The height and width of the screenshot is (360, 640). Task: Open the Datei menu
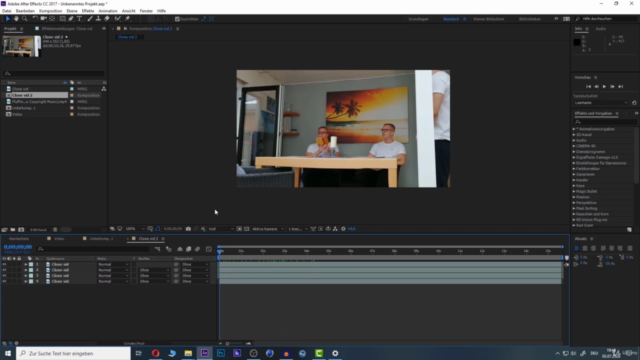point(7,11)
